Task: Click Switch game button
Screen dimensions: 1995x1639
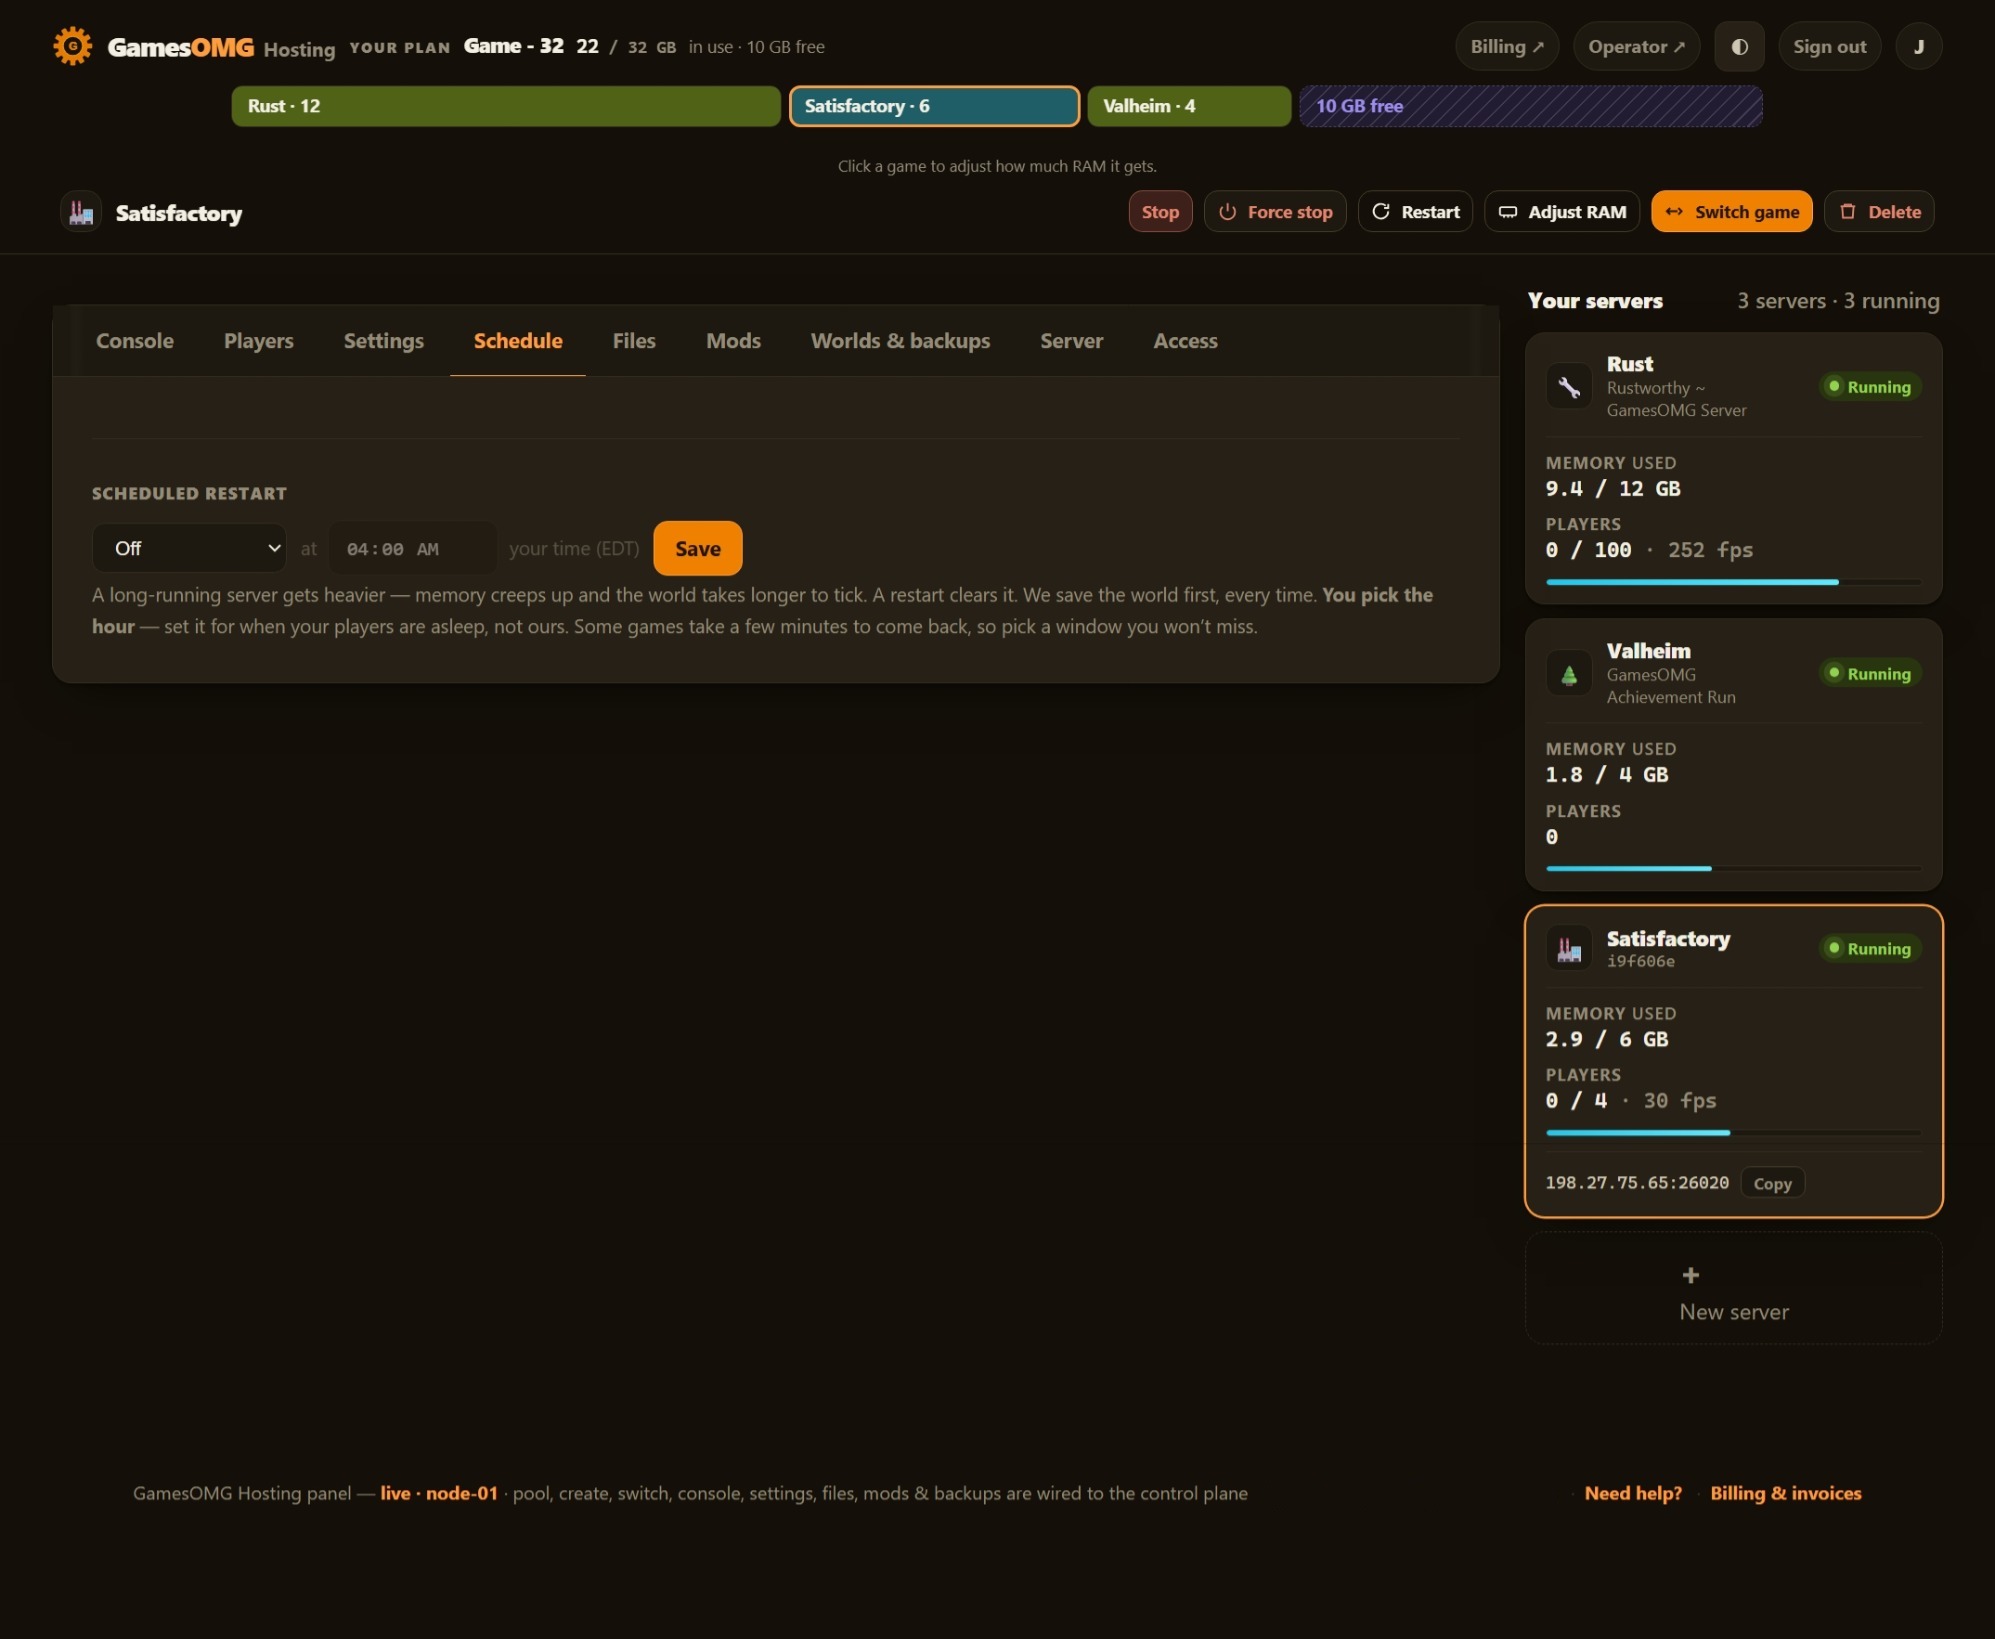Action: [1731, 211]
